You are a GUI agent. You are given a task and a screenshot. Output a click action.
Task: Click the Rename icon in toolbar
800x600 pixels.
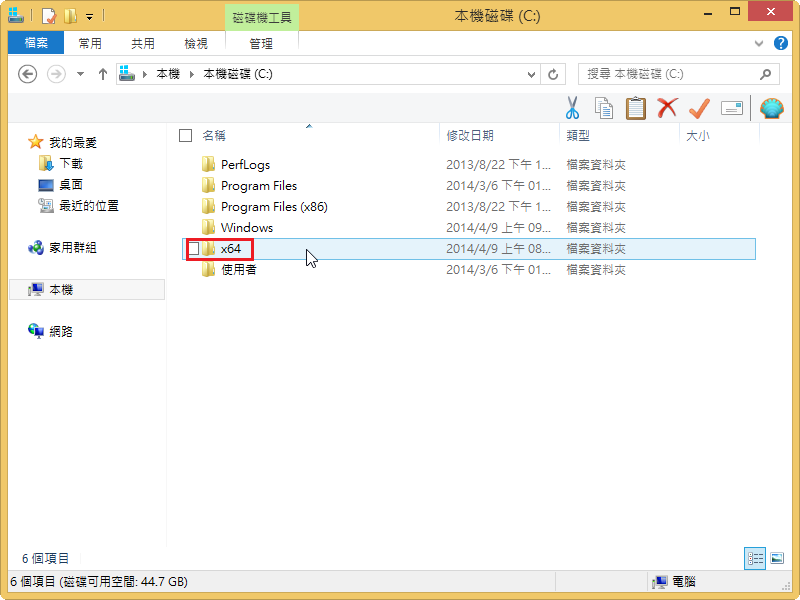tap(731, 108)
